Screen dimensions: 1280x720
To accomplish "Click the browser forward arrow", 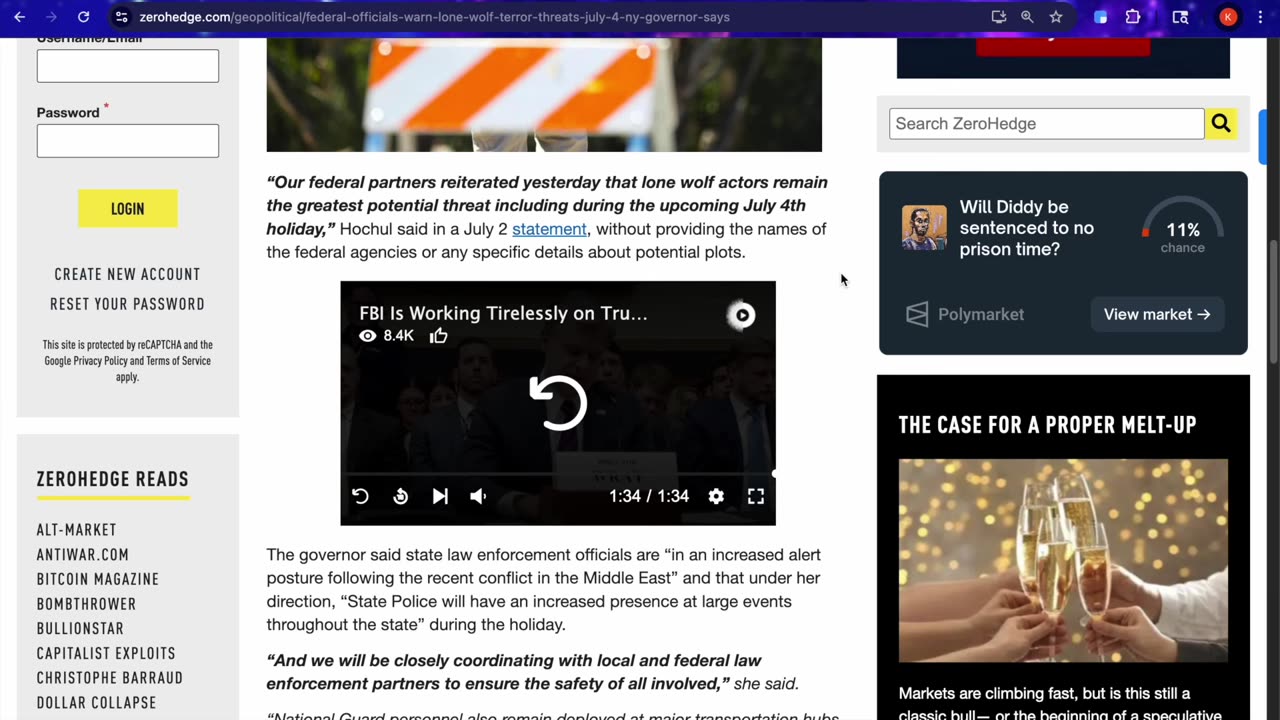I will pyautogui.click(x=51, y=17).
